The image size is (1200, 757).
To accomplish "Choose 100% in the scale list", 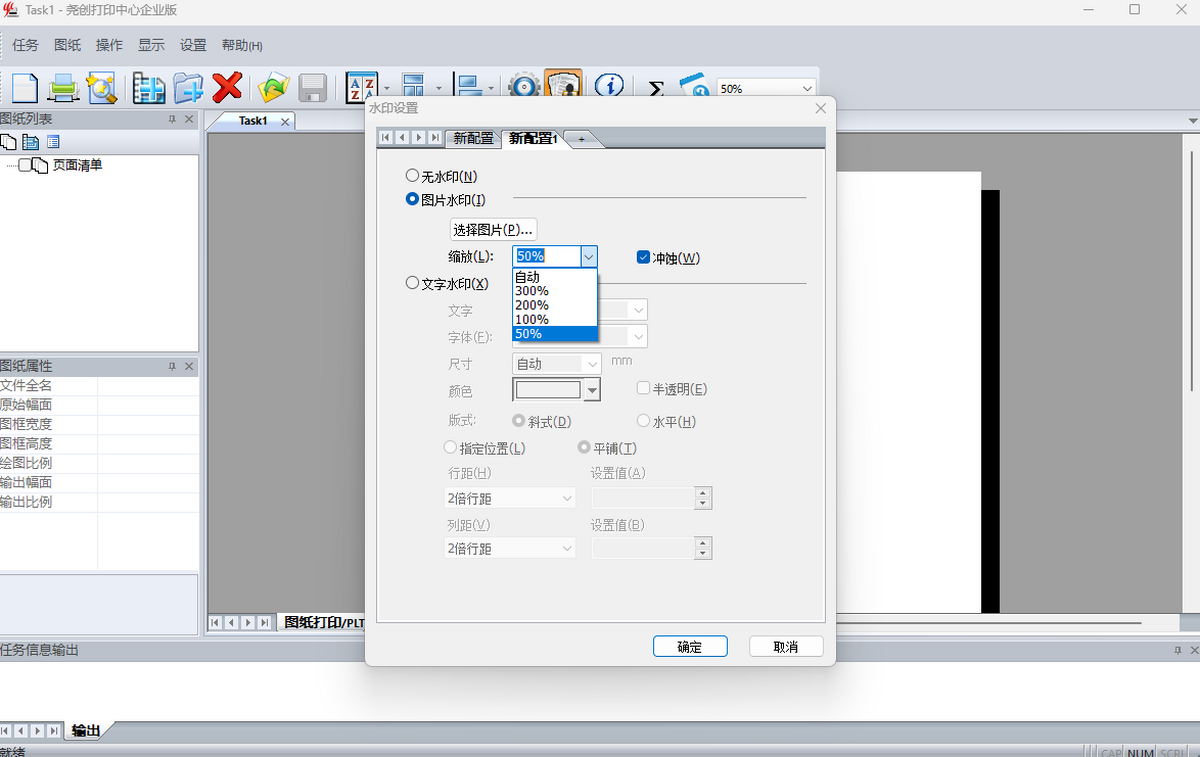I will pyautogui.click(x=555, y=319).
